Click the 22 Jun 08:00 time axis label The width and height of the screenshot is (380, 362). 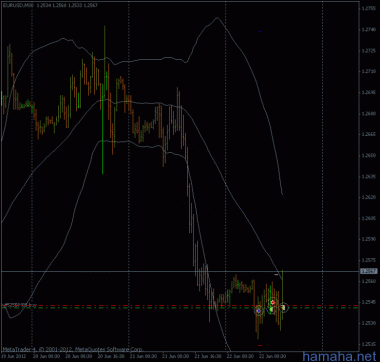coord(273,356)
